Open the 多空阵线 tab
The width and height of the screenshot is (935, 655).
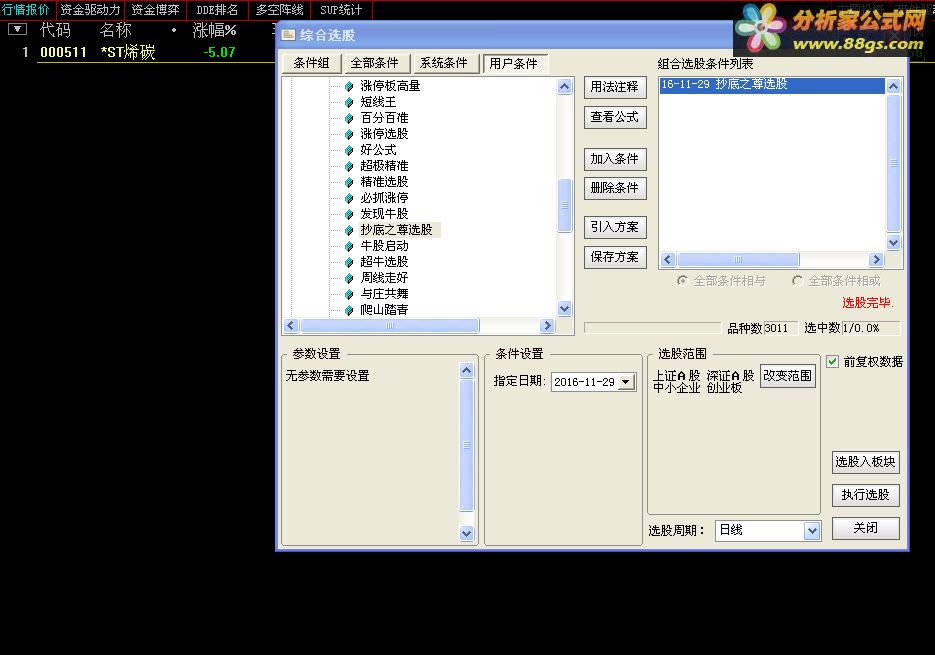(x=280, y=10)
